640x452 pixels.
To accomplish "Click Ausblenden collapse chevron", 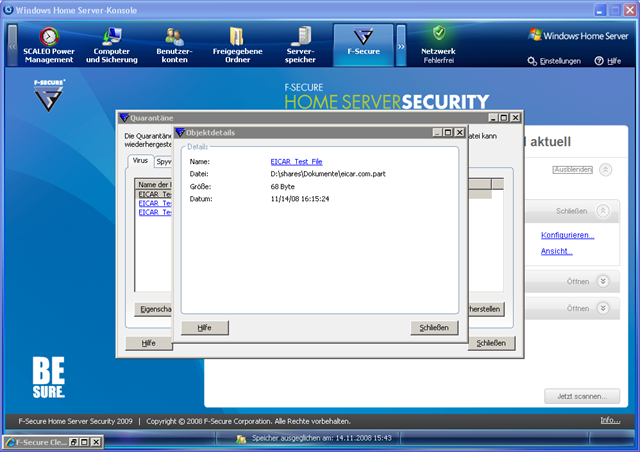I will (605, 169).
